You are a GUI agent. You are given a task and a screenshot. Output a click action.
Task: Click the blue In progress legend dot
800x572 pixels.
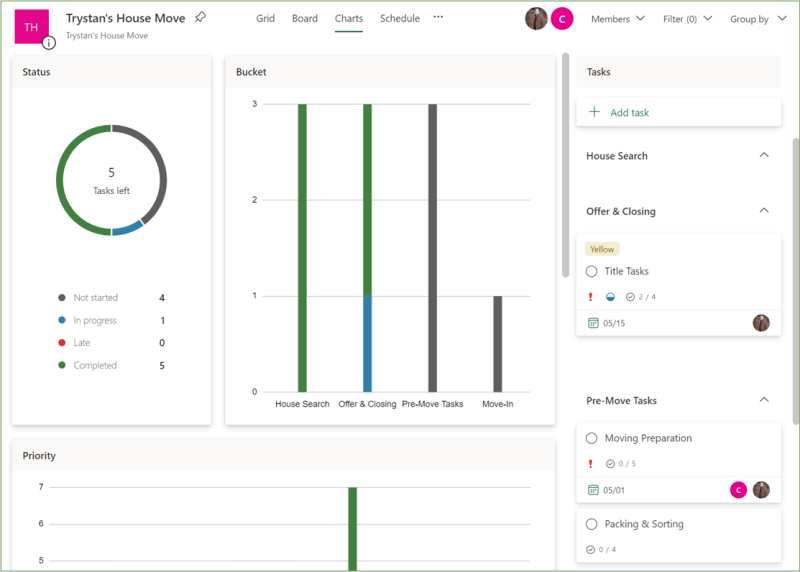point(62,320)
